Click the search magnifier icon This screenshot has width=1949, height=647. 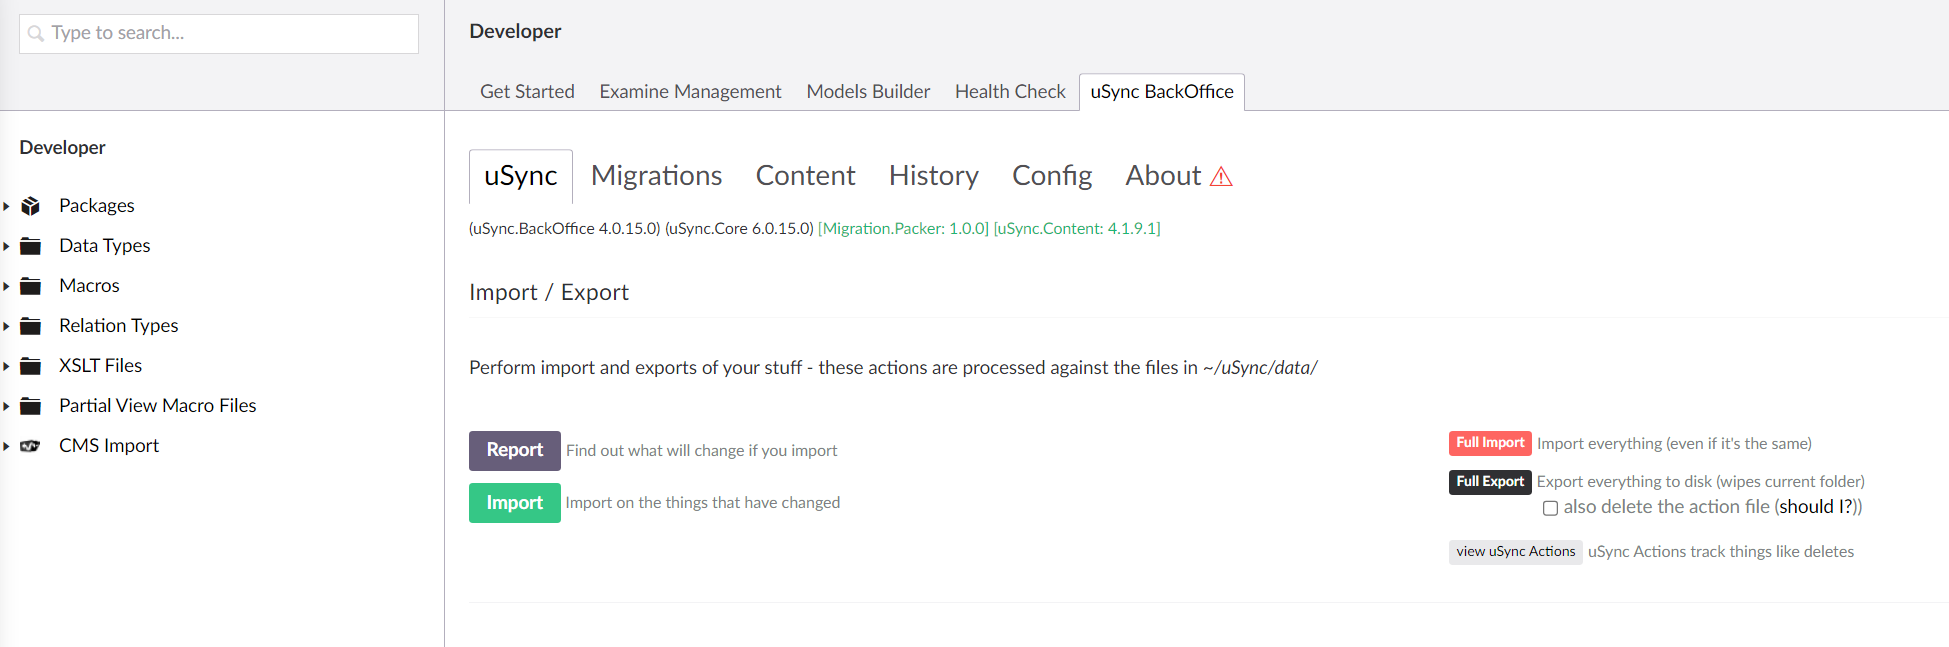pyautogui.click(x=36, y=34)
